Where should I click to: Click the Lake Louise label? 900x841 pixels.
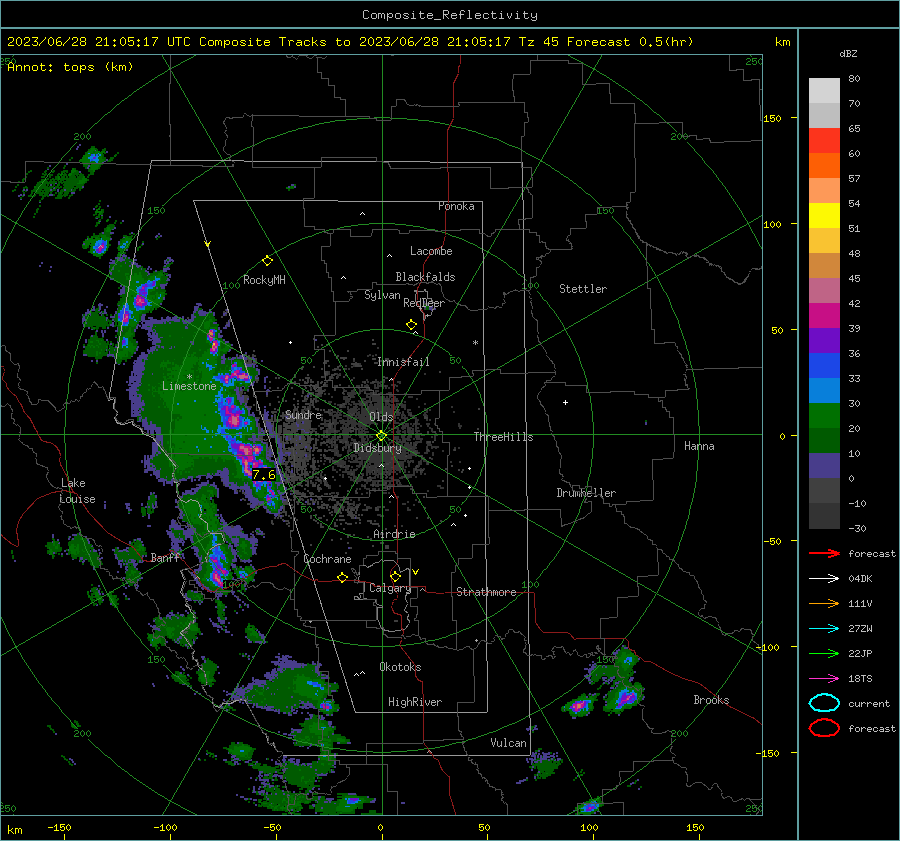pyautogui.click(x=78, y=491)
